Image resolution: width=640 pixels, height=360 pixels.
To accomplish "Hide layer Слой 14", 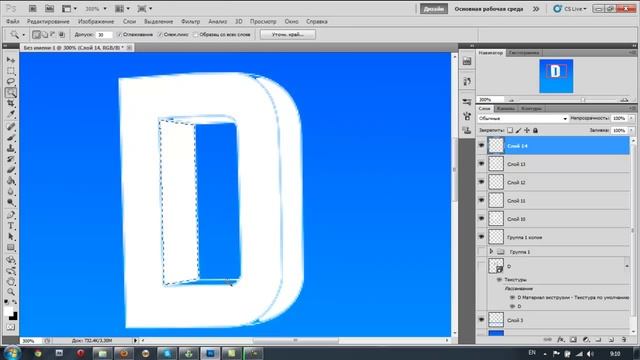I will tap(481, 145).
